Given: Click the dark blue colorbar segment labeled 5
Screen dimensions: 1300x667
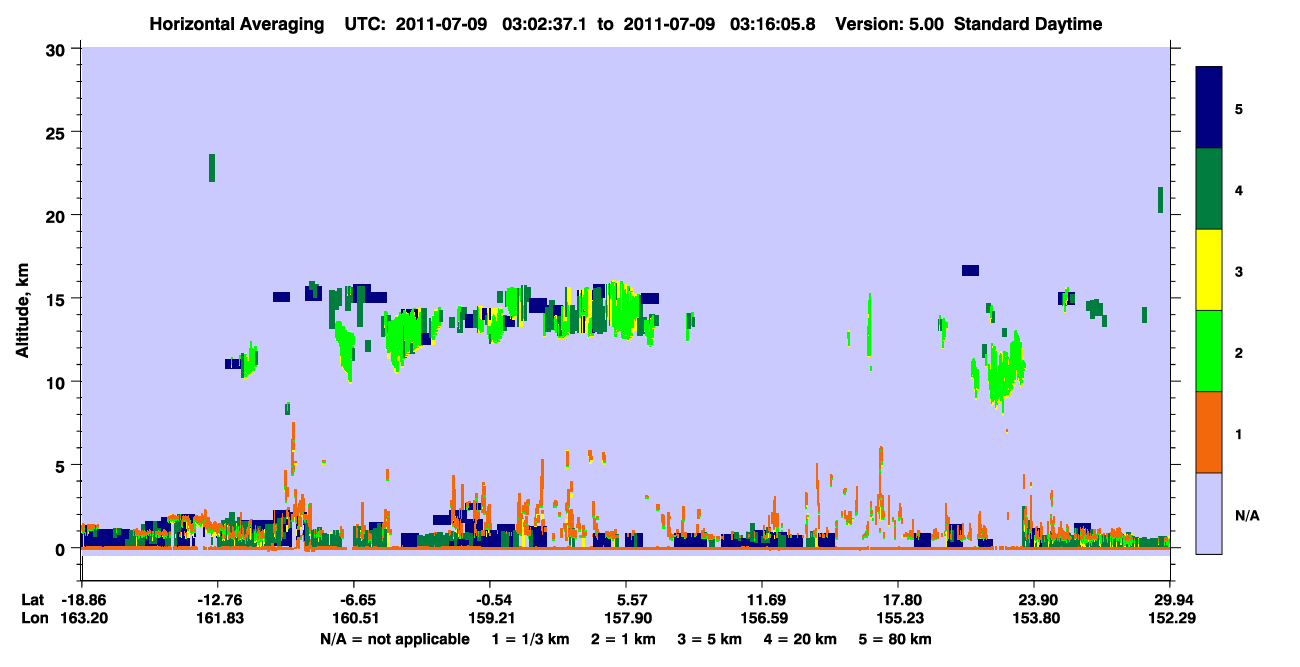Looking at the screenshot, I should pyautogui.click(x=1209, y=108).
